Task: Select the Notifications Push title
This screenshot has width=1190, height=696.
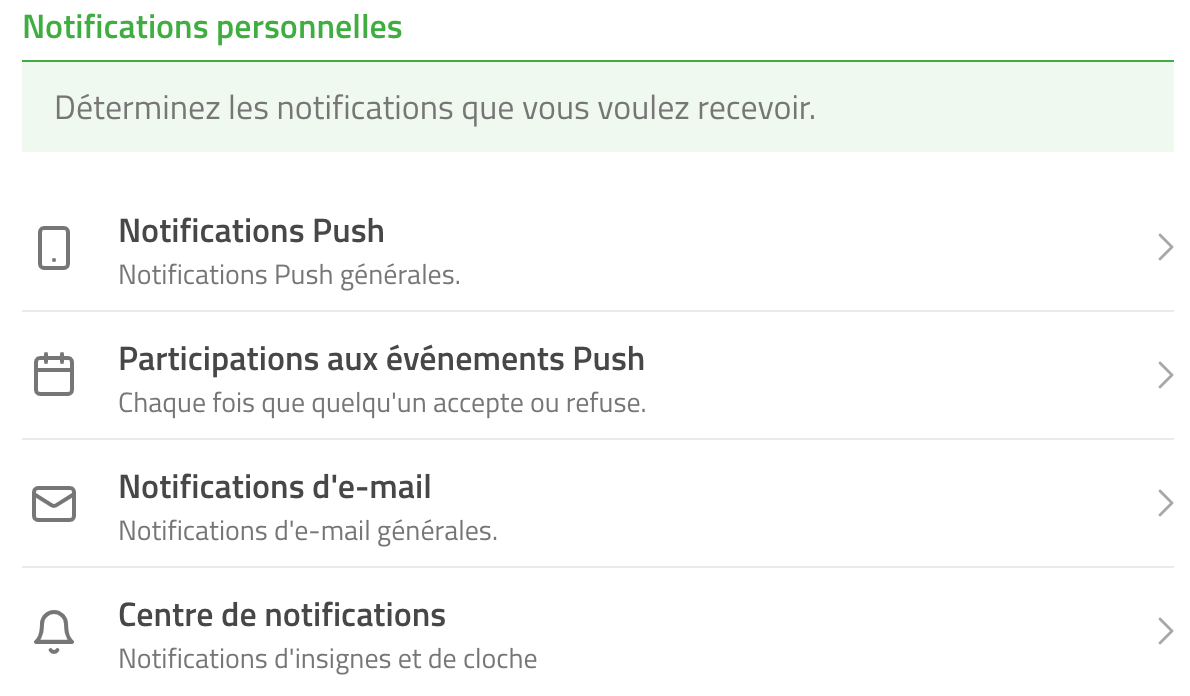Action: (251, 231)
